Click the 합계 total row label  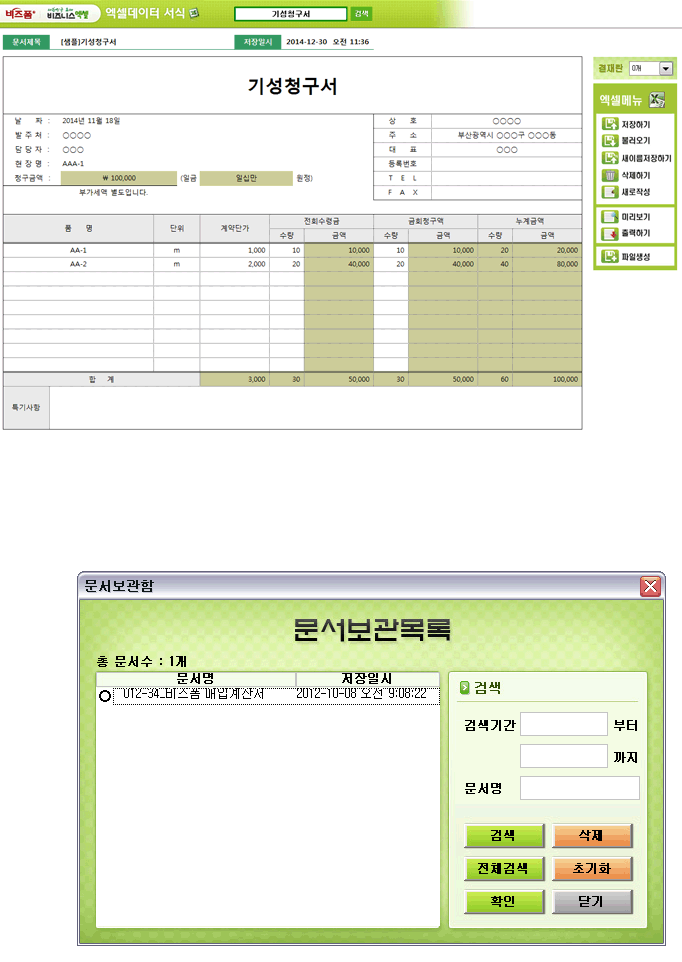(102, 379)
